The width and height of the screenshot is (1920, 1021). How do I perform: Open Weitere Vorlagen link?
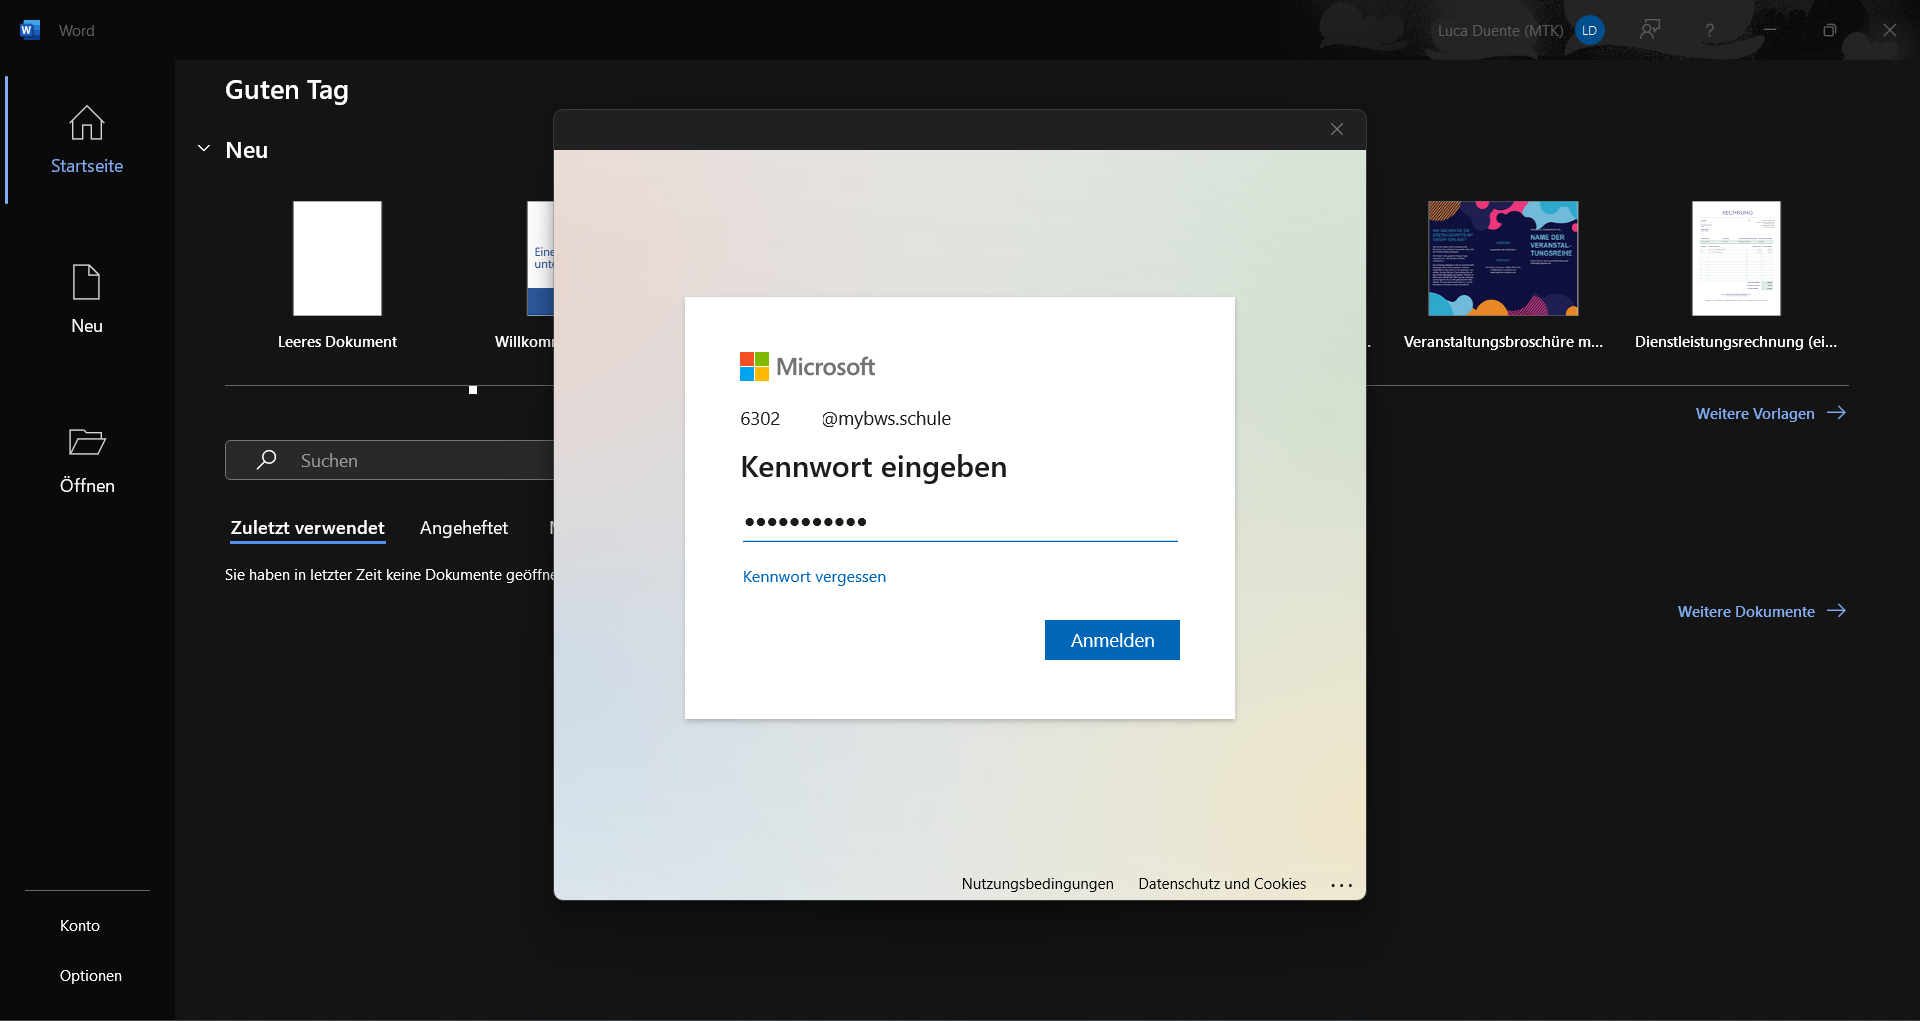[1770, 413]
